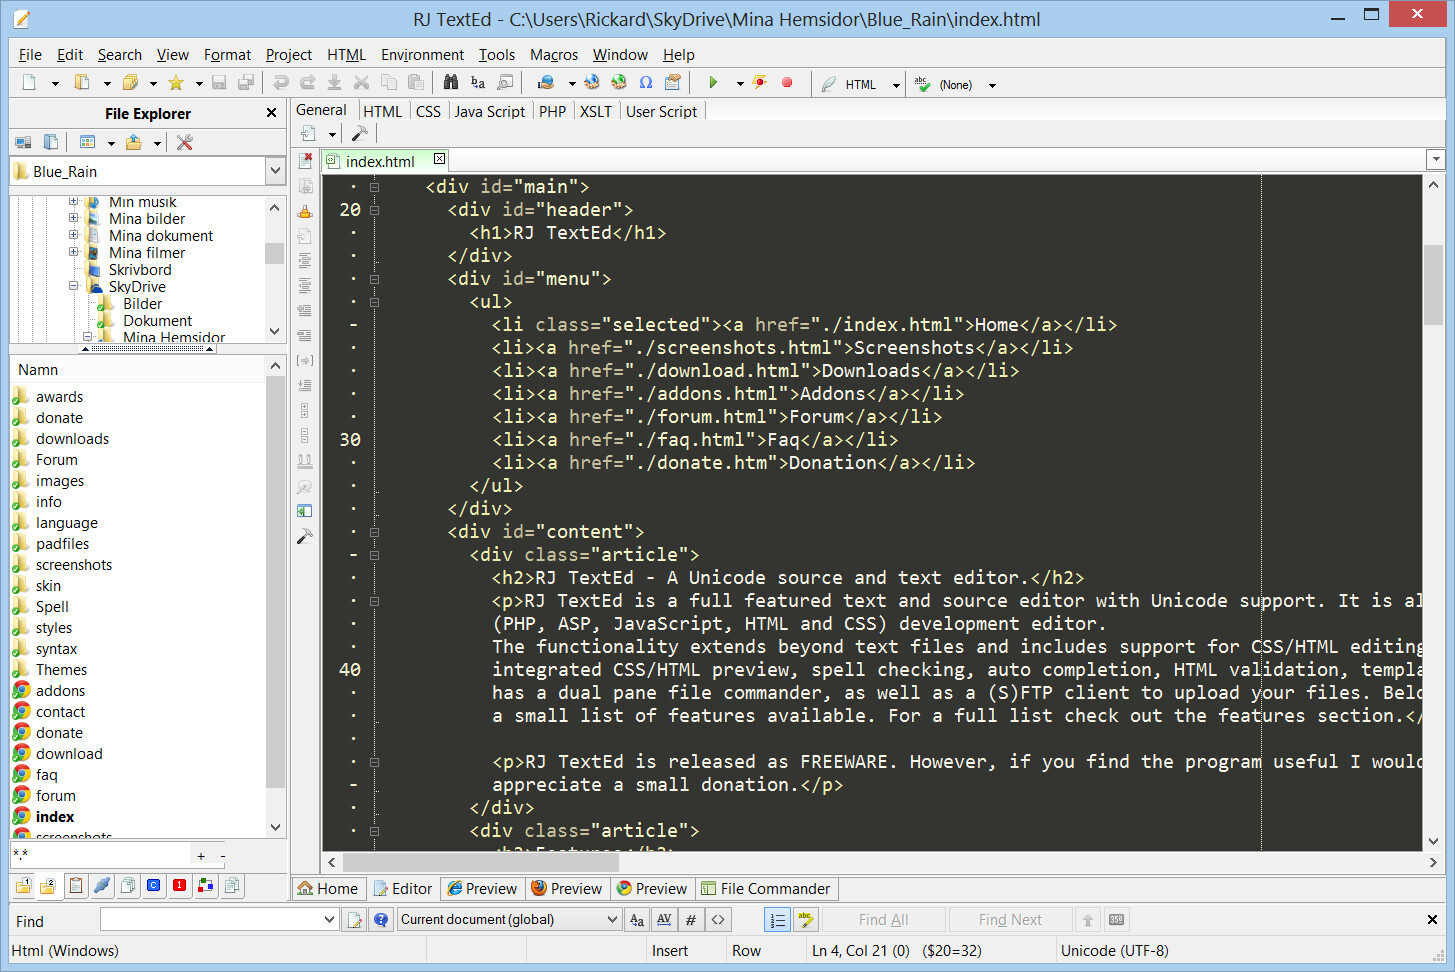
Task: Click the red record macro icon
Action: coord(787,83)
